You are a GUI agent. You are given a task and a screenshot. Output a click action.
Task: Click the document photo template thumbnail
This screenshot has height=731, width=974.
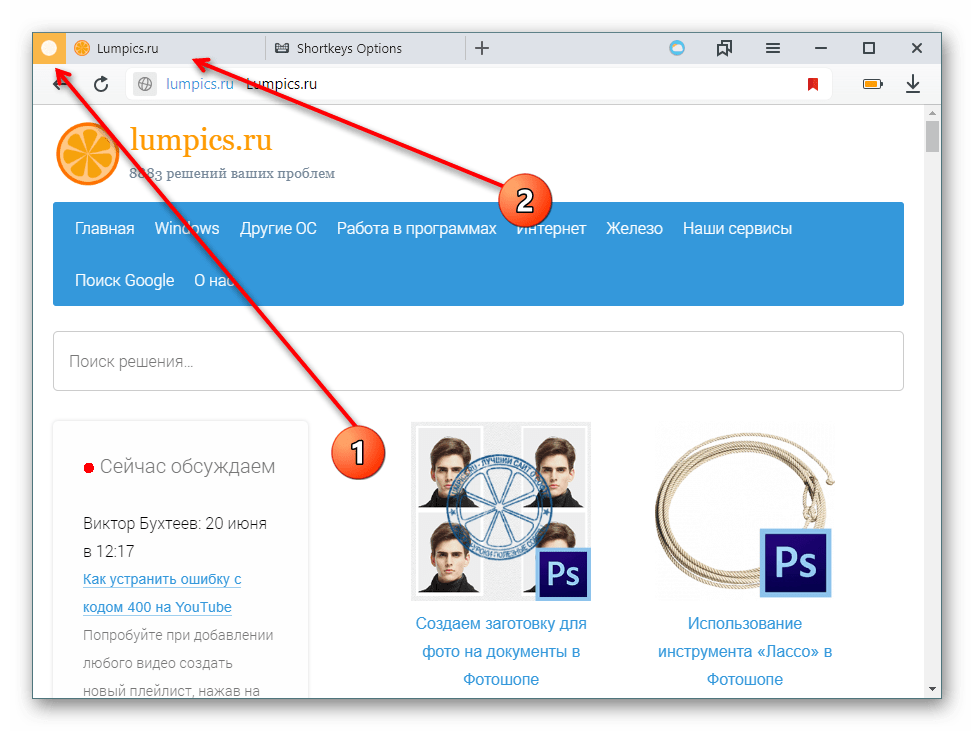500,511
